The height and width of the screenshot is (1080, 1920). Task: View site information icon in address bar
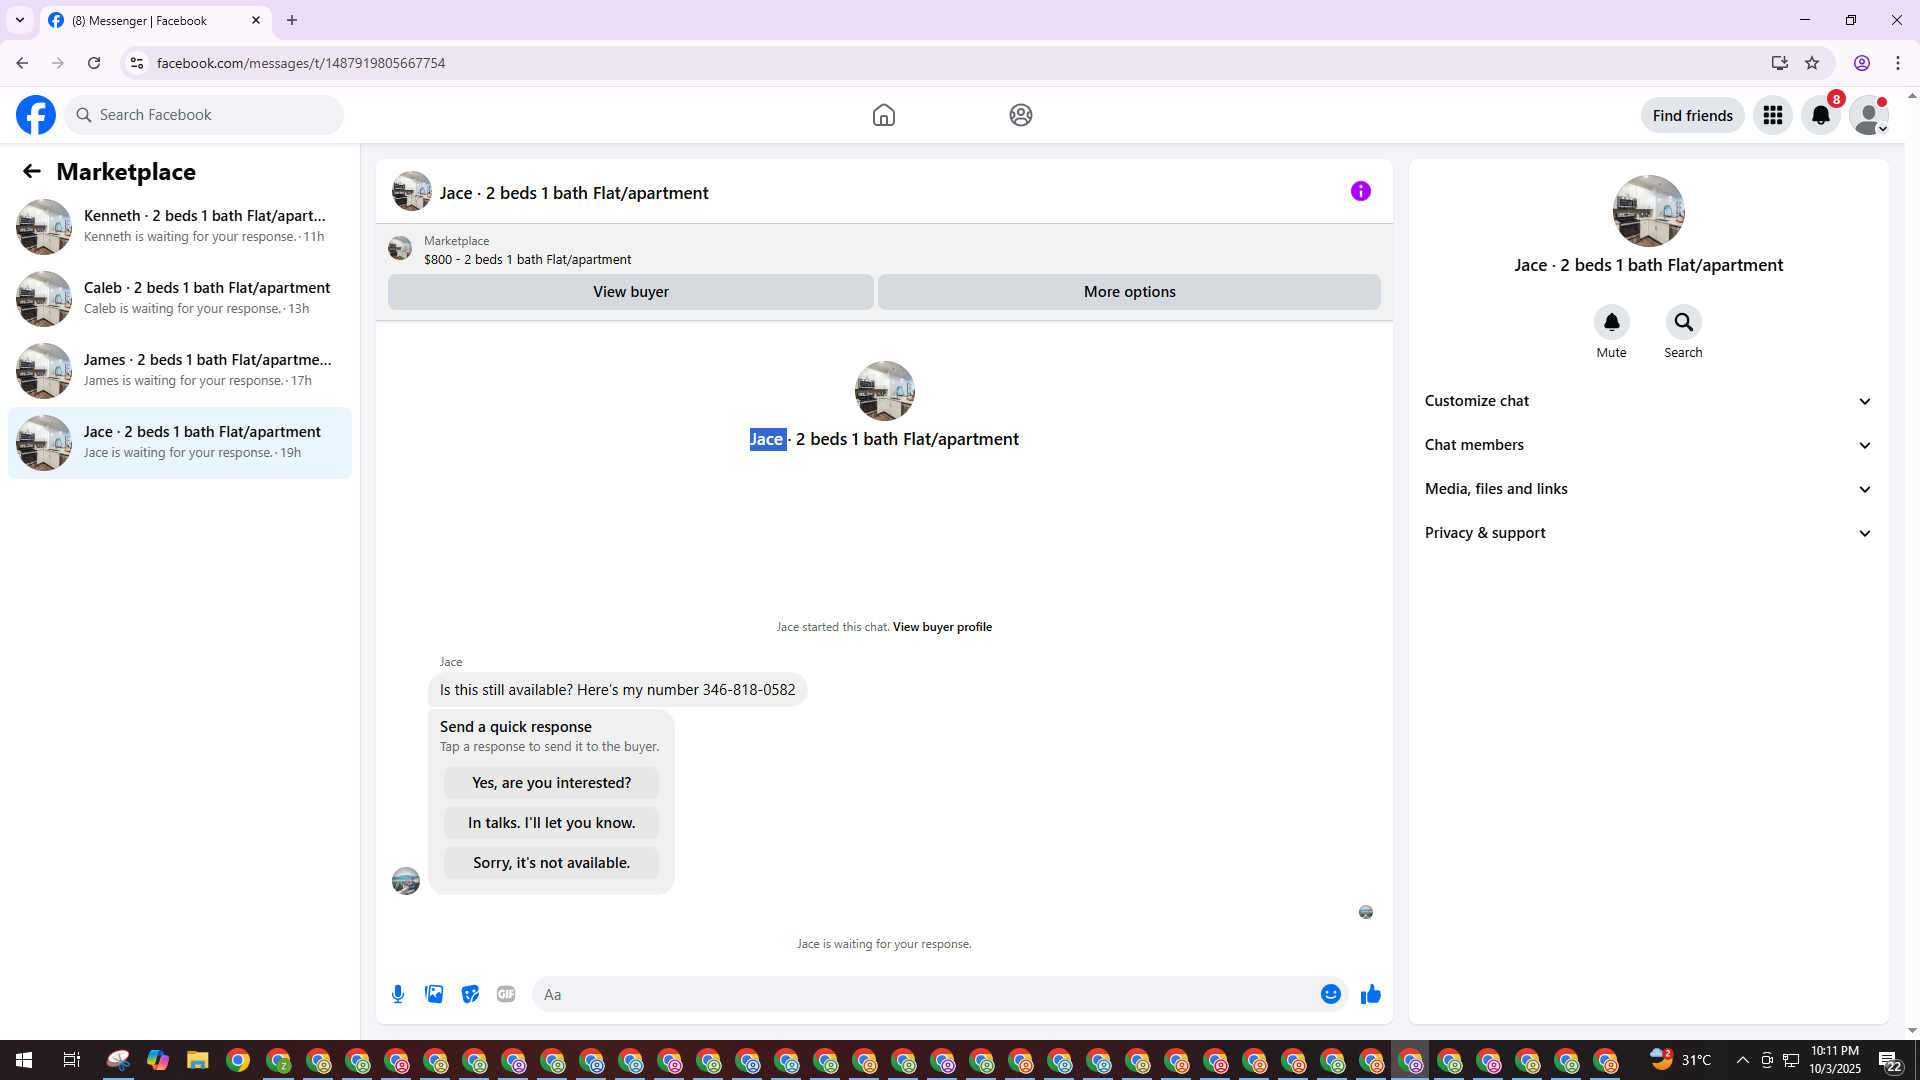137,63
